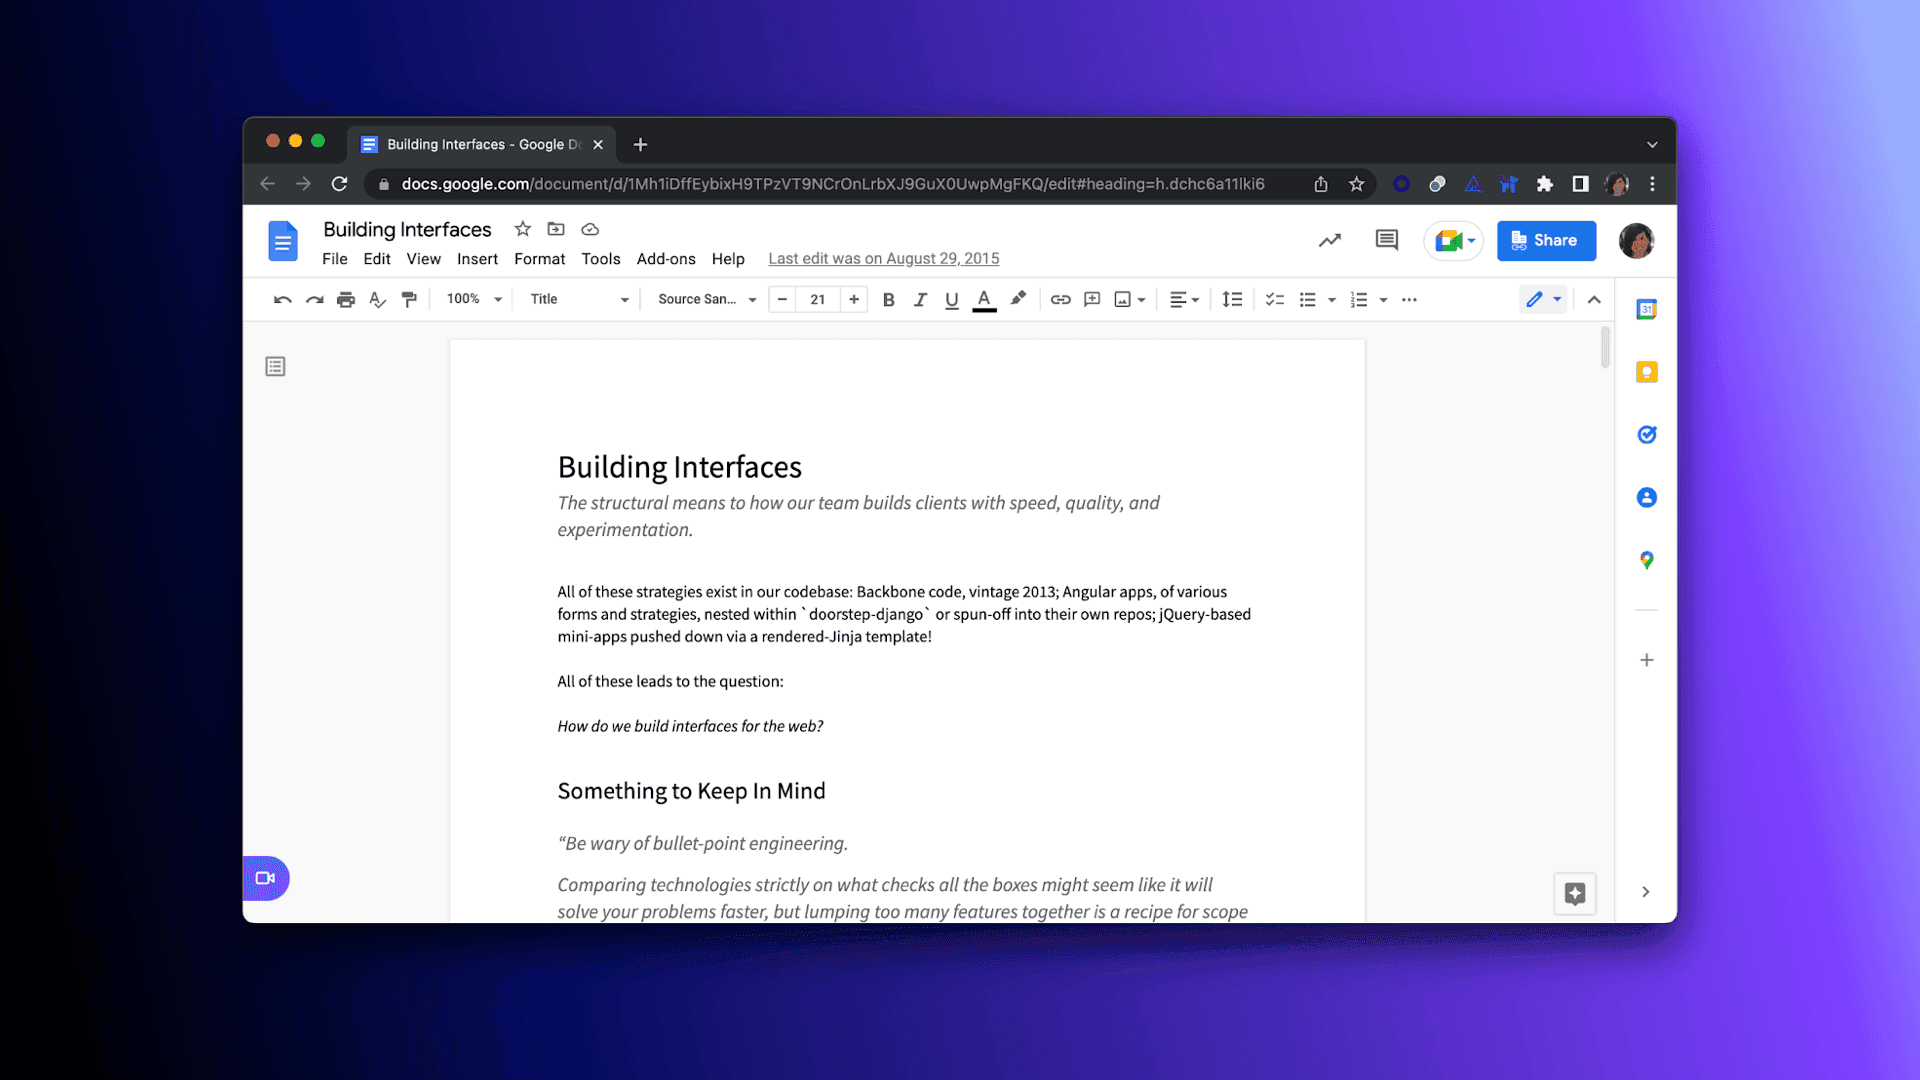Insert a checklist
The height and width of the screenshot is (1080, 1920).
coord(1275,299)
